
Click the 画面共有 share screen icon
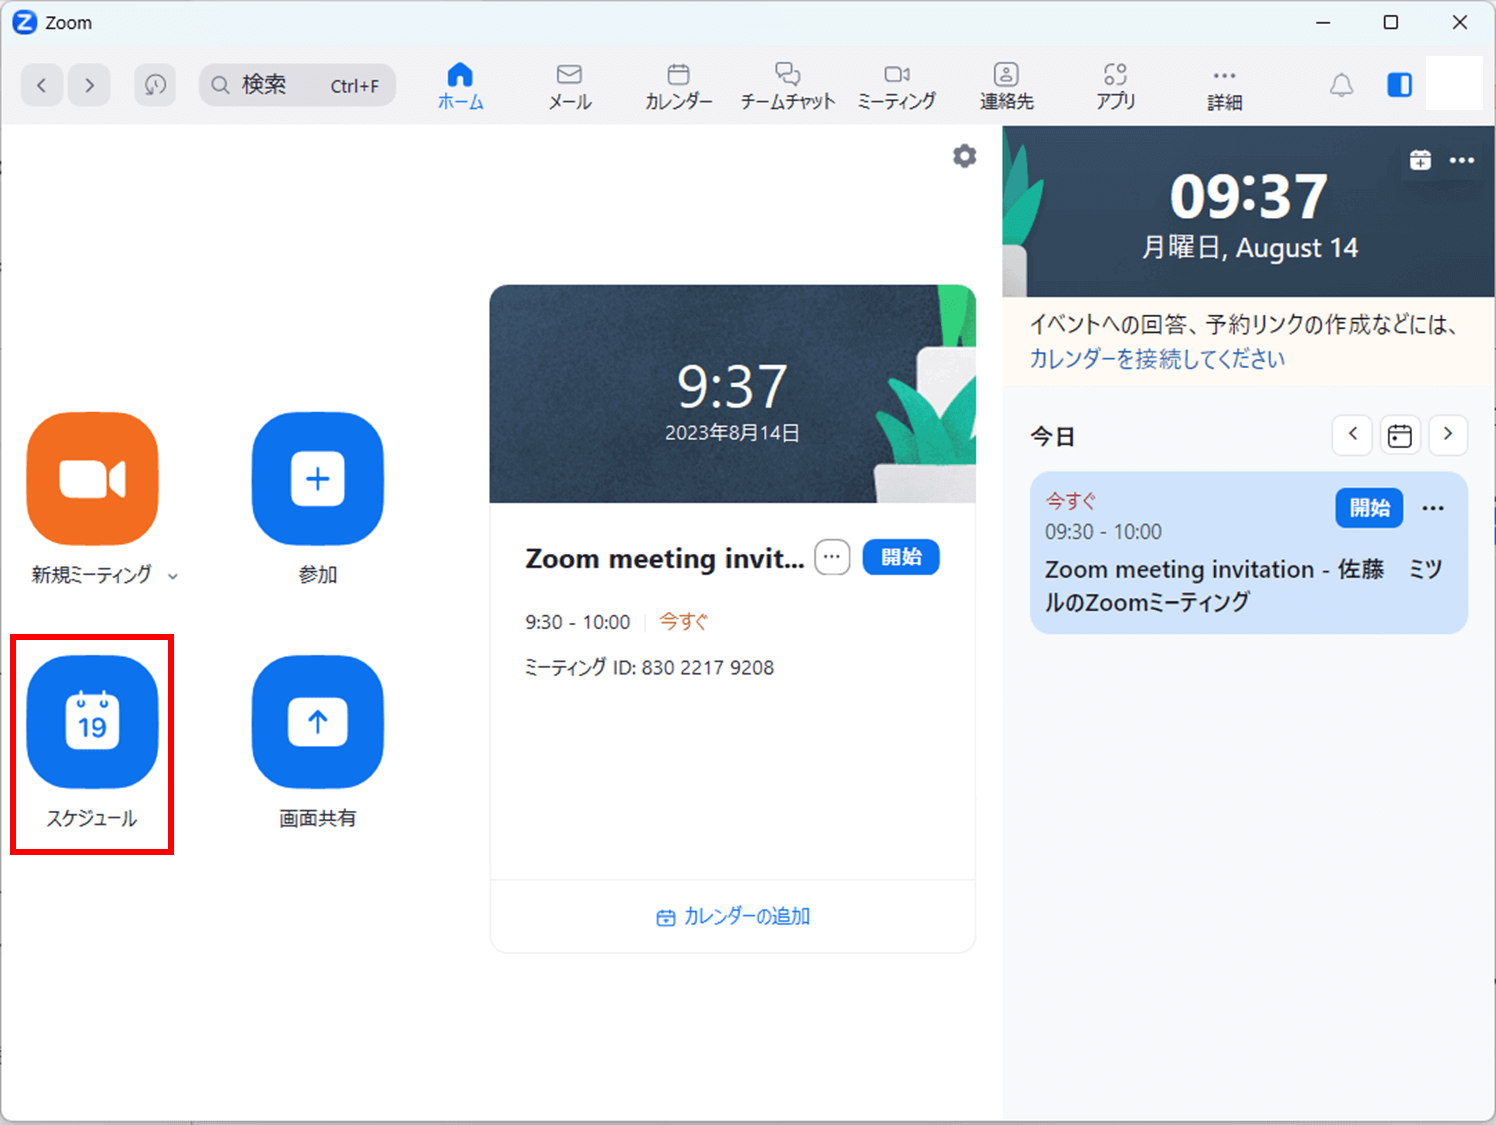click(318, 722)
